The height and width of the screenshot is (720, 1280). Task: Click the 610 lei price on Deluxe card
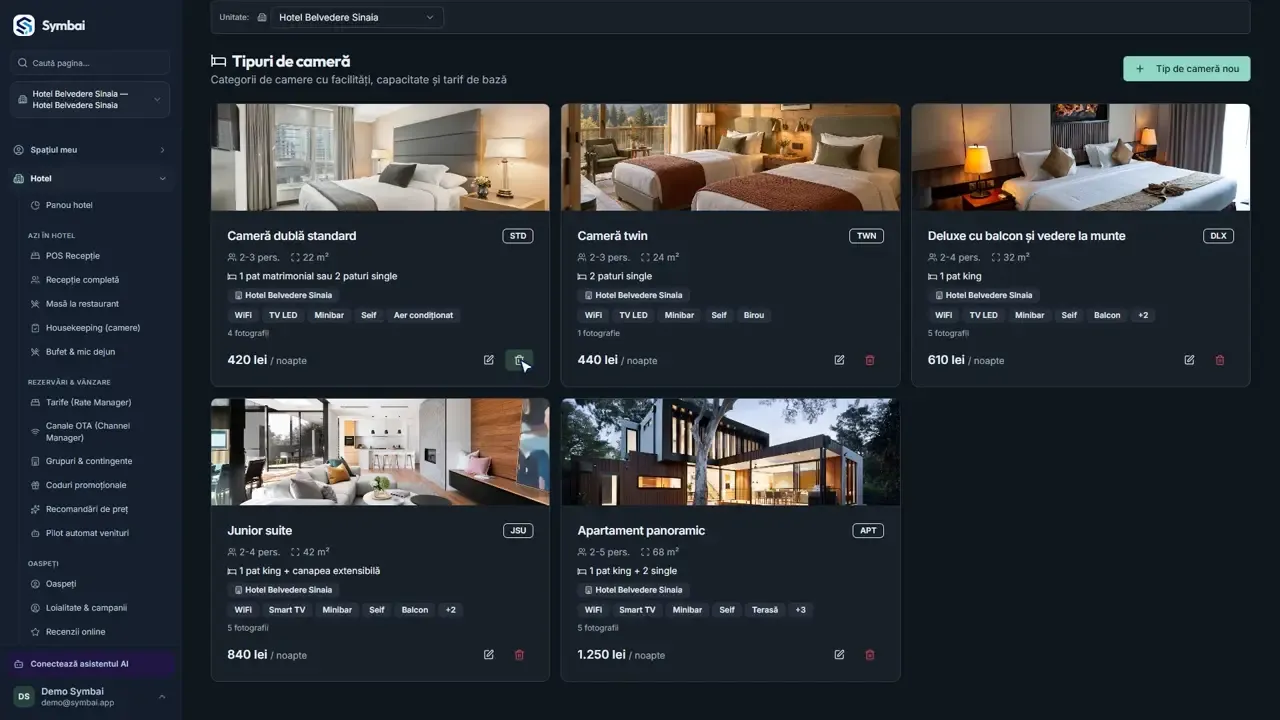946,360
